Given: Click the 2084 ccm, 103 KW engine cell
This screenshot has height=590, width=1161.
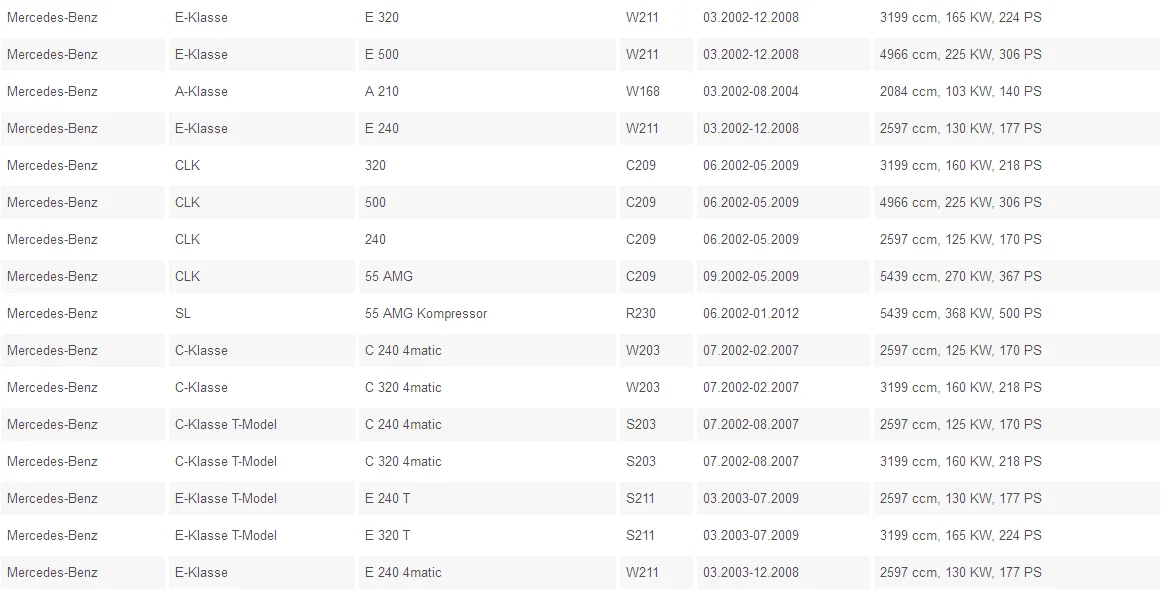Looking at the screenshot, I should tap(1017, 91).
